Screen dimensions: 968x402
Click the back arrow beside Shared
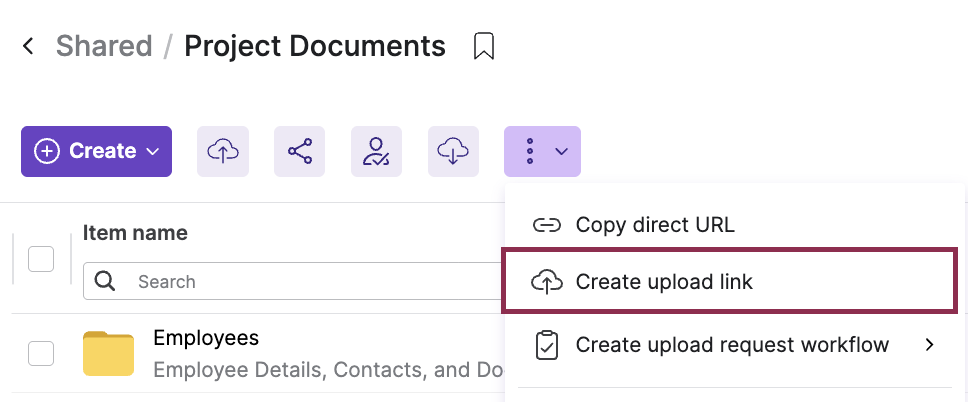coord(28,46)
